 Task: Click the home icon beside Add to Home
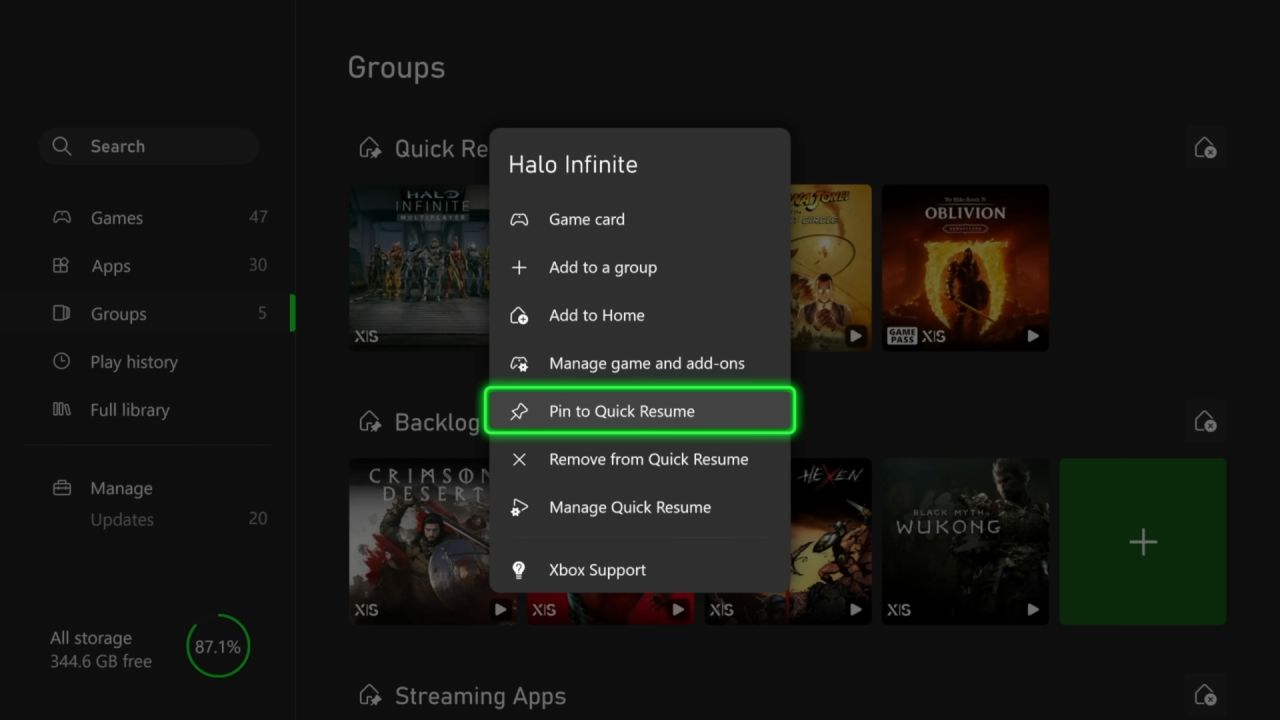519,315
